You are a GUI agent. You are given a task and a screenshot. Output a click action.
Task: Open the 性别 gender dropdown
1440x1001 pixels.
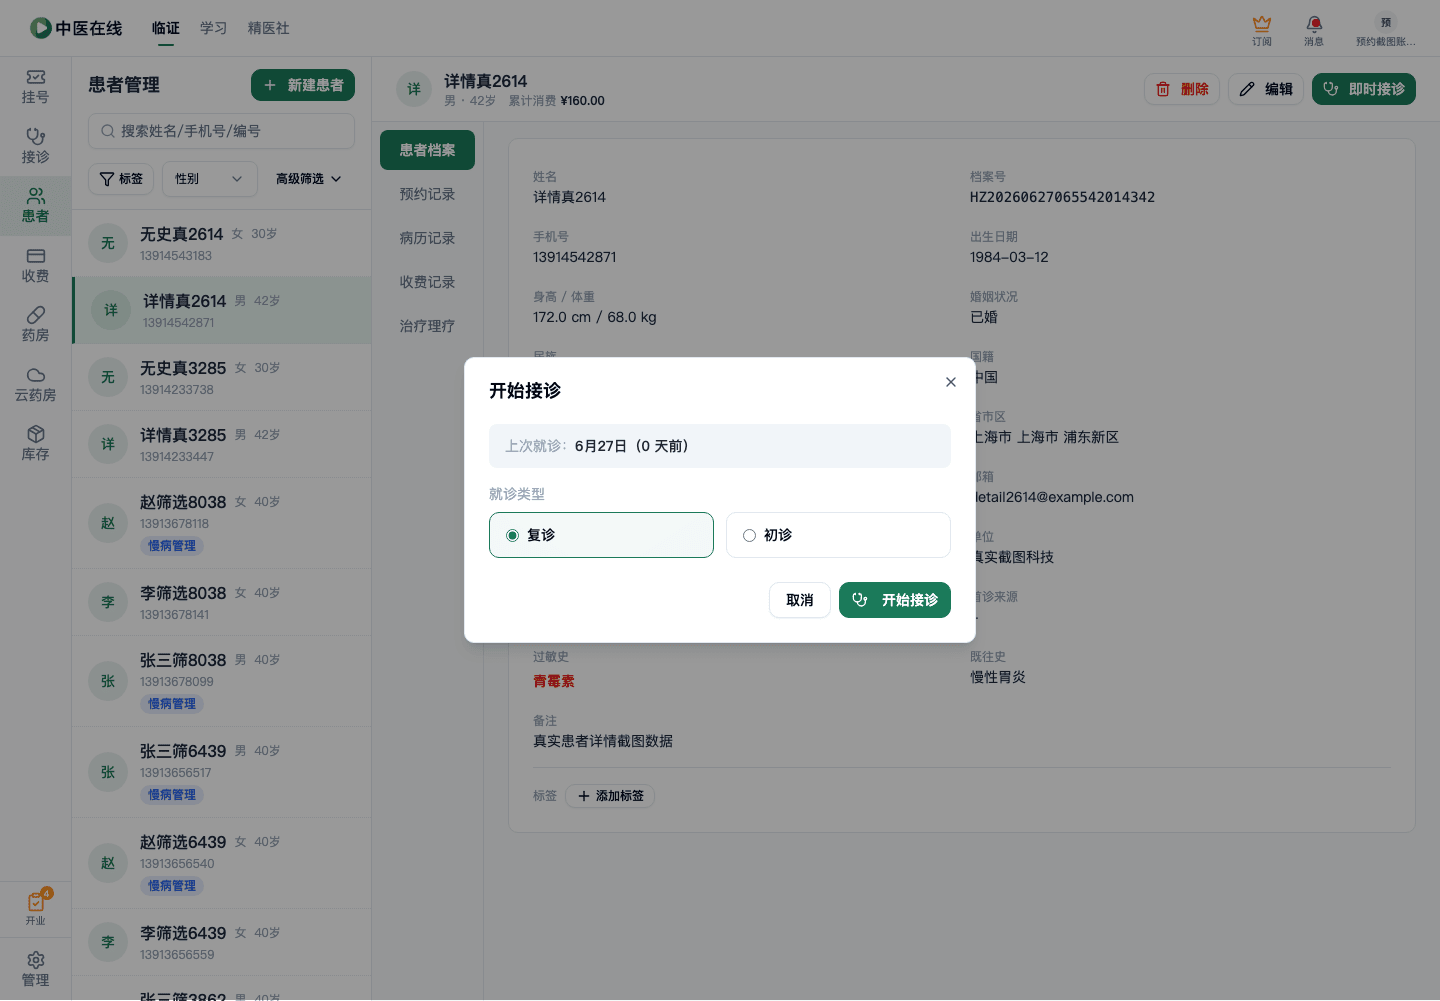click(x=210, y=179)
